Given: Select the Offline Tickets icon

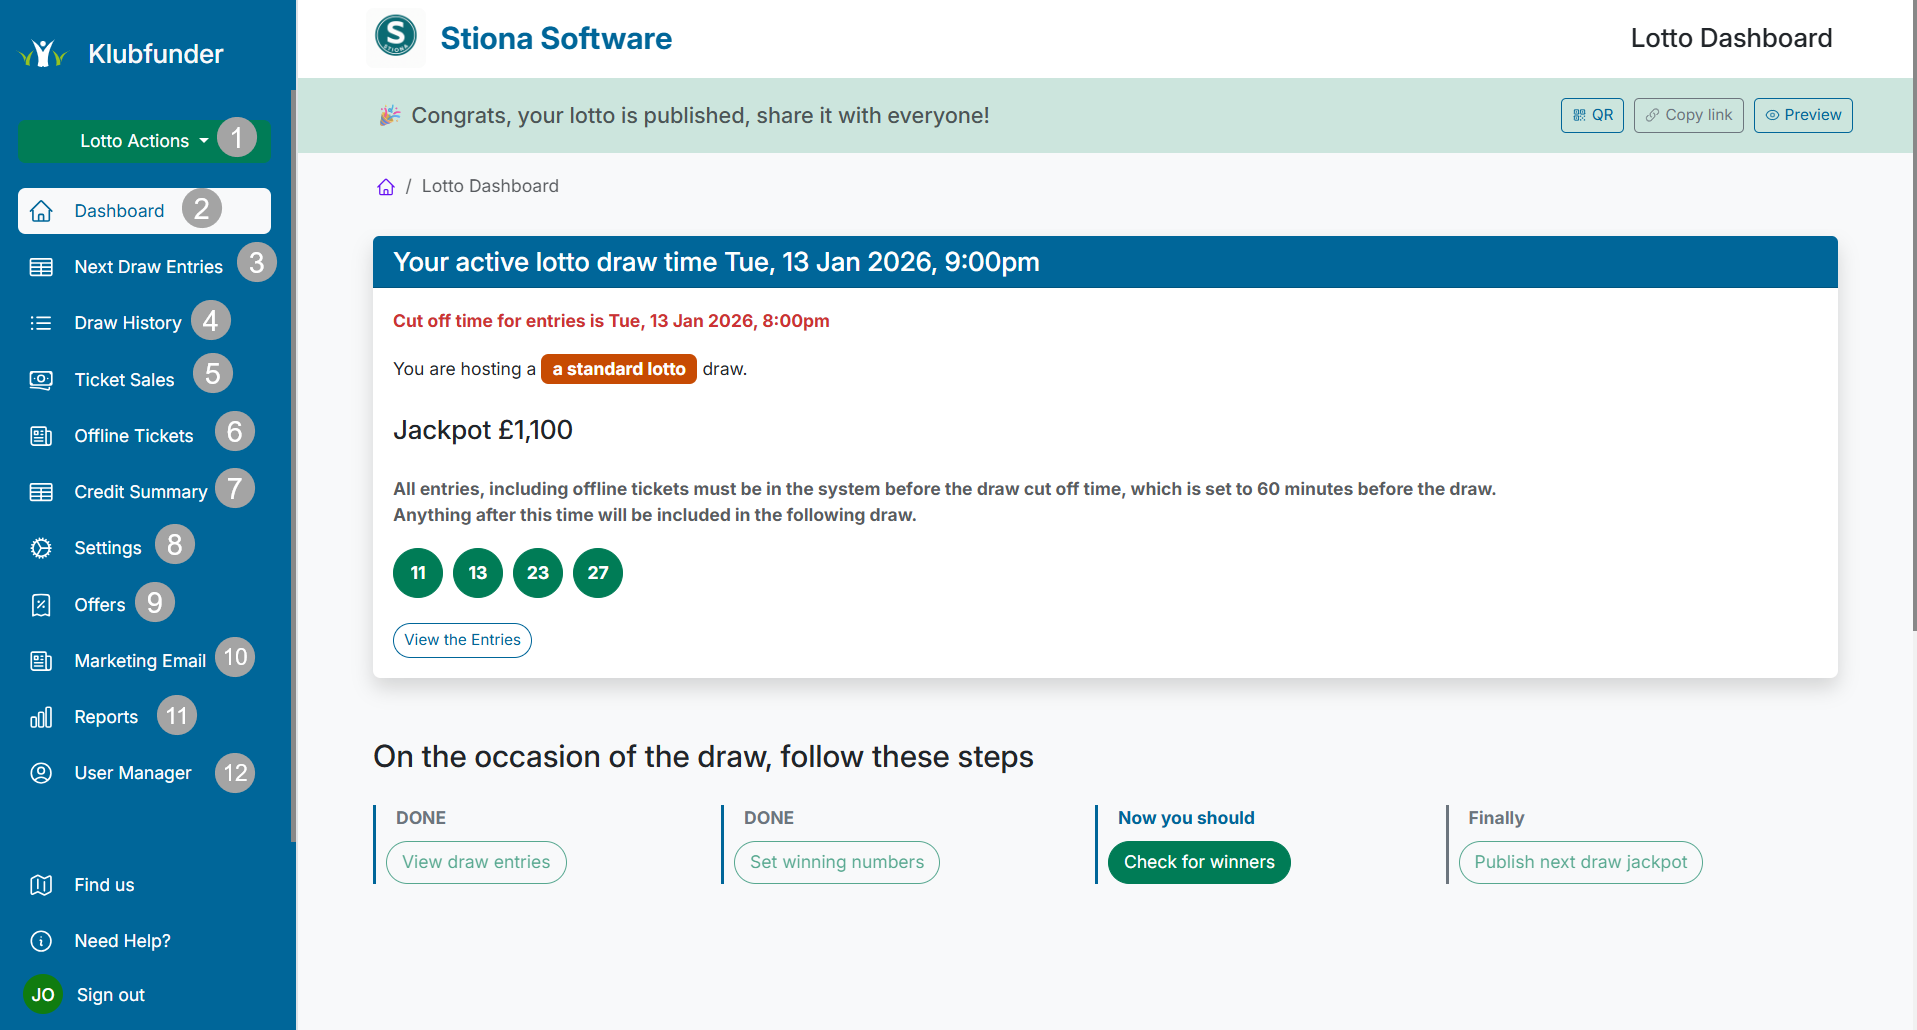Looking at the screenshot, I should coord(40,435).
